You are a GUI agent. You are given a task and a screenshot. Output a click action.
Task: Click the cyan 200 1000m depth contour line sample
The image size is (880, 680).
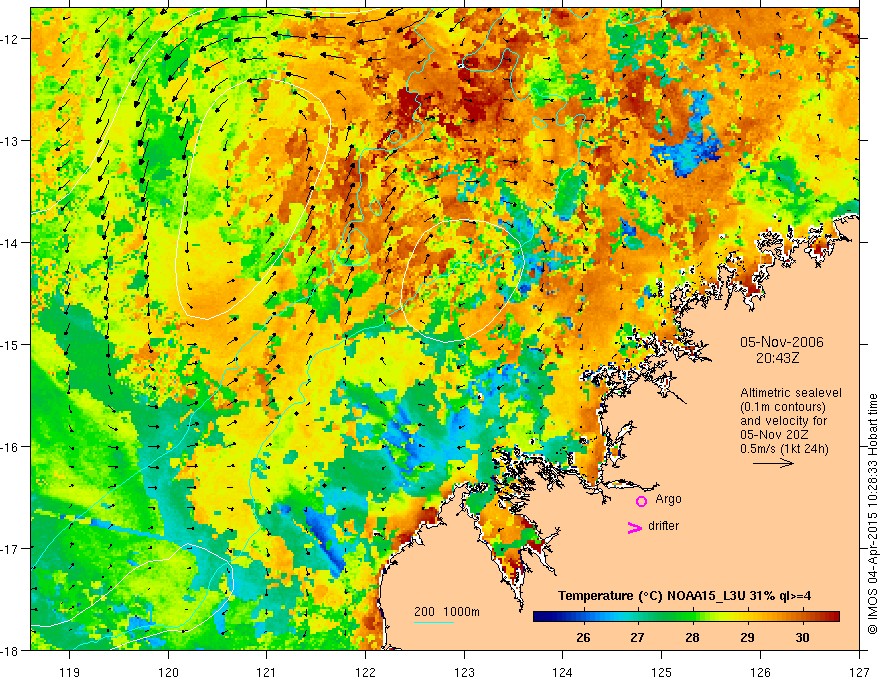click(x=434, y=622)
